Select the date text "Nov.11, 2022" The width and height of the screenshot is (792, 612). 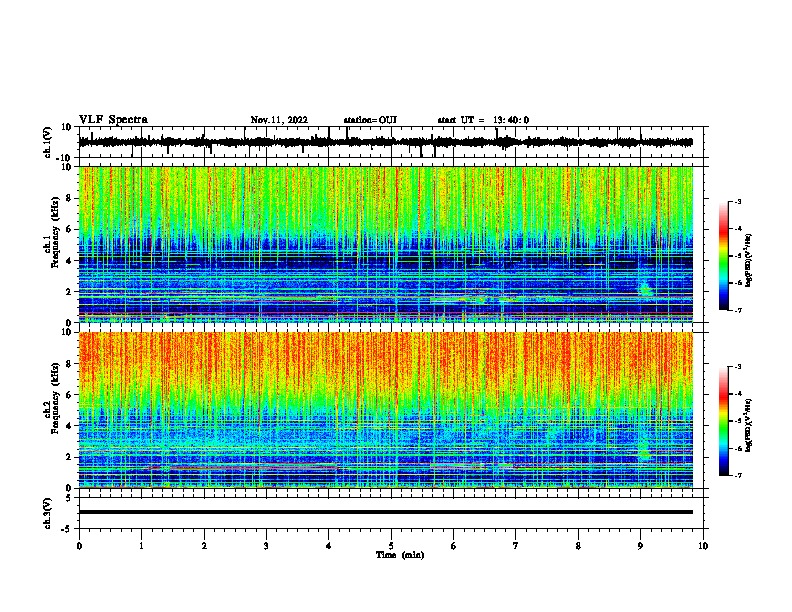279,120
